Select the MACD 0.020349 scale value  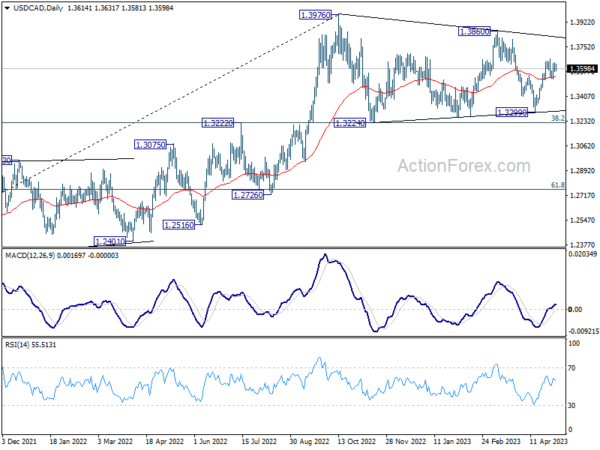pos(583,254)
